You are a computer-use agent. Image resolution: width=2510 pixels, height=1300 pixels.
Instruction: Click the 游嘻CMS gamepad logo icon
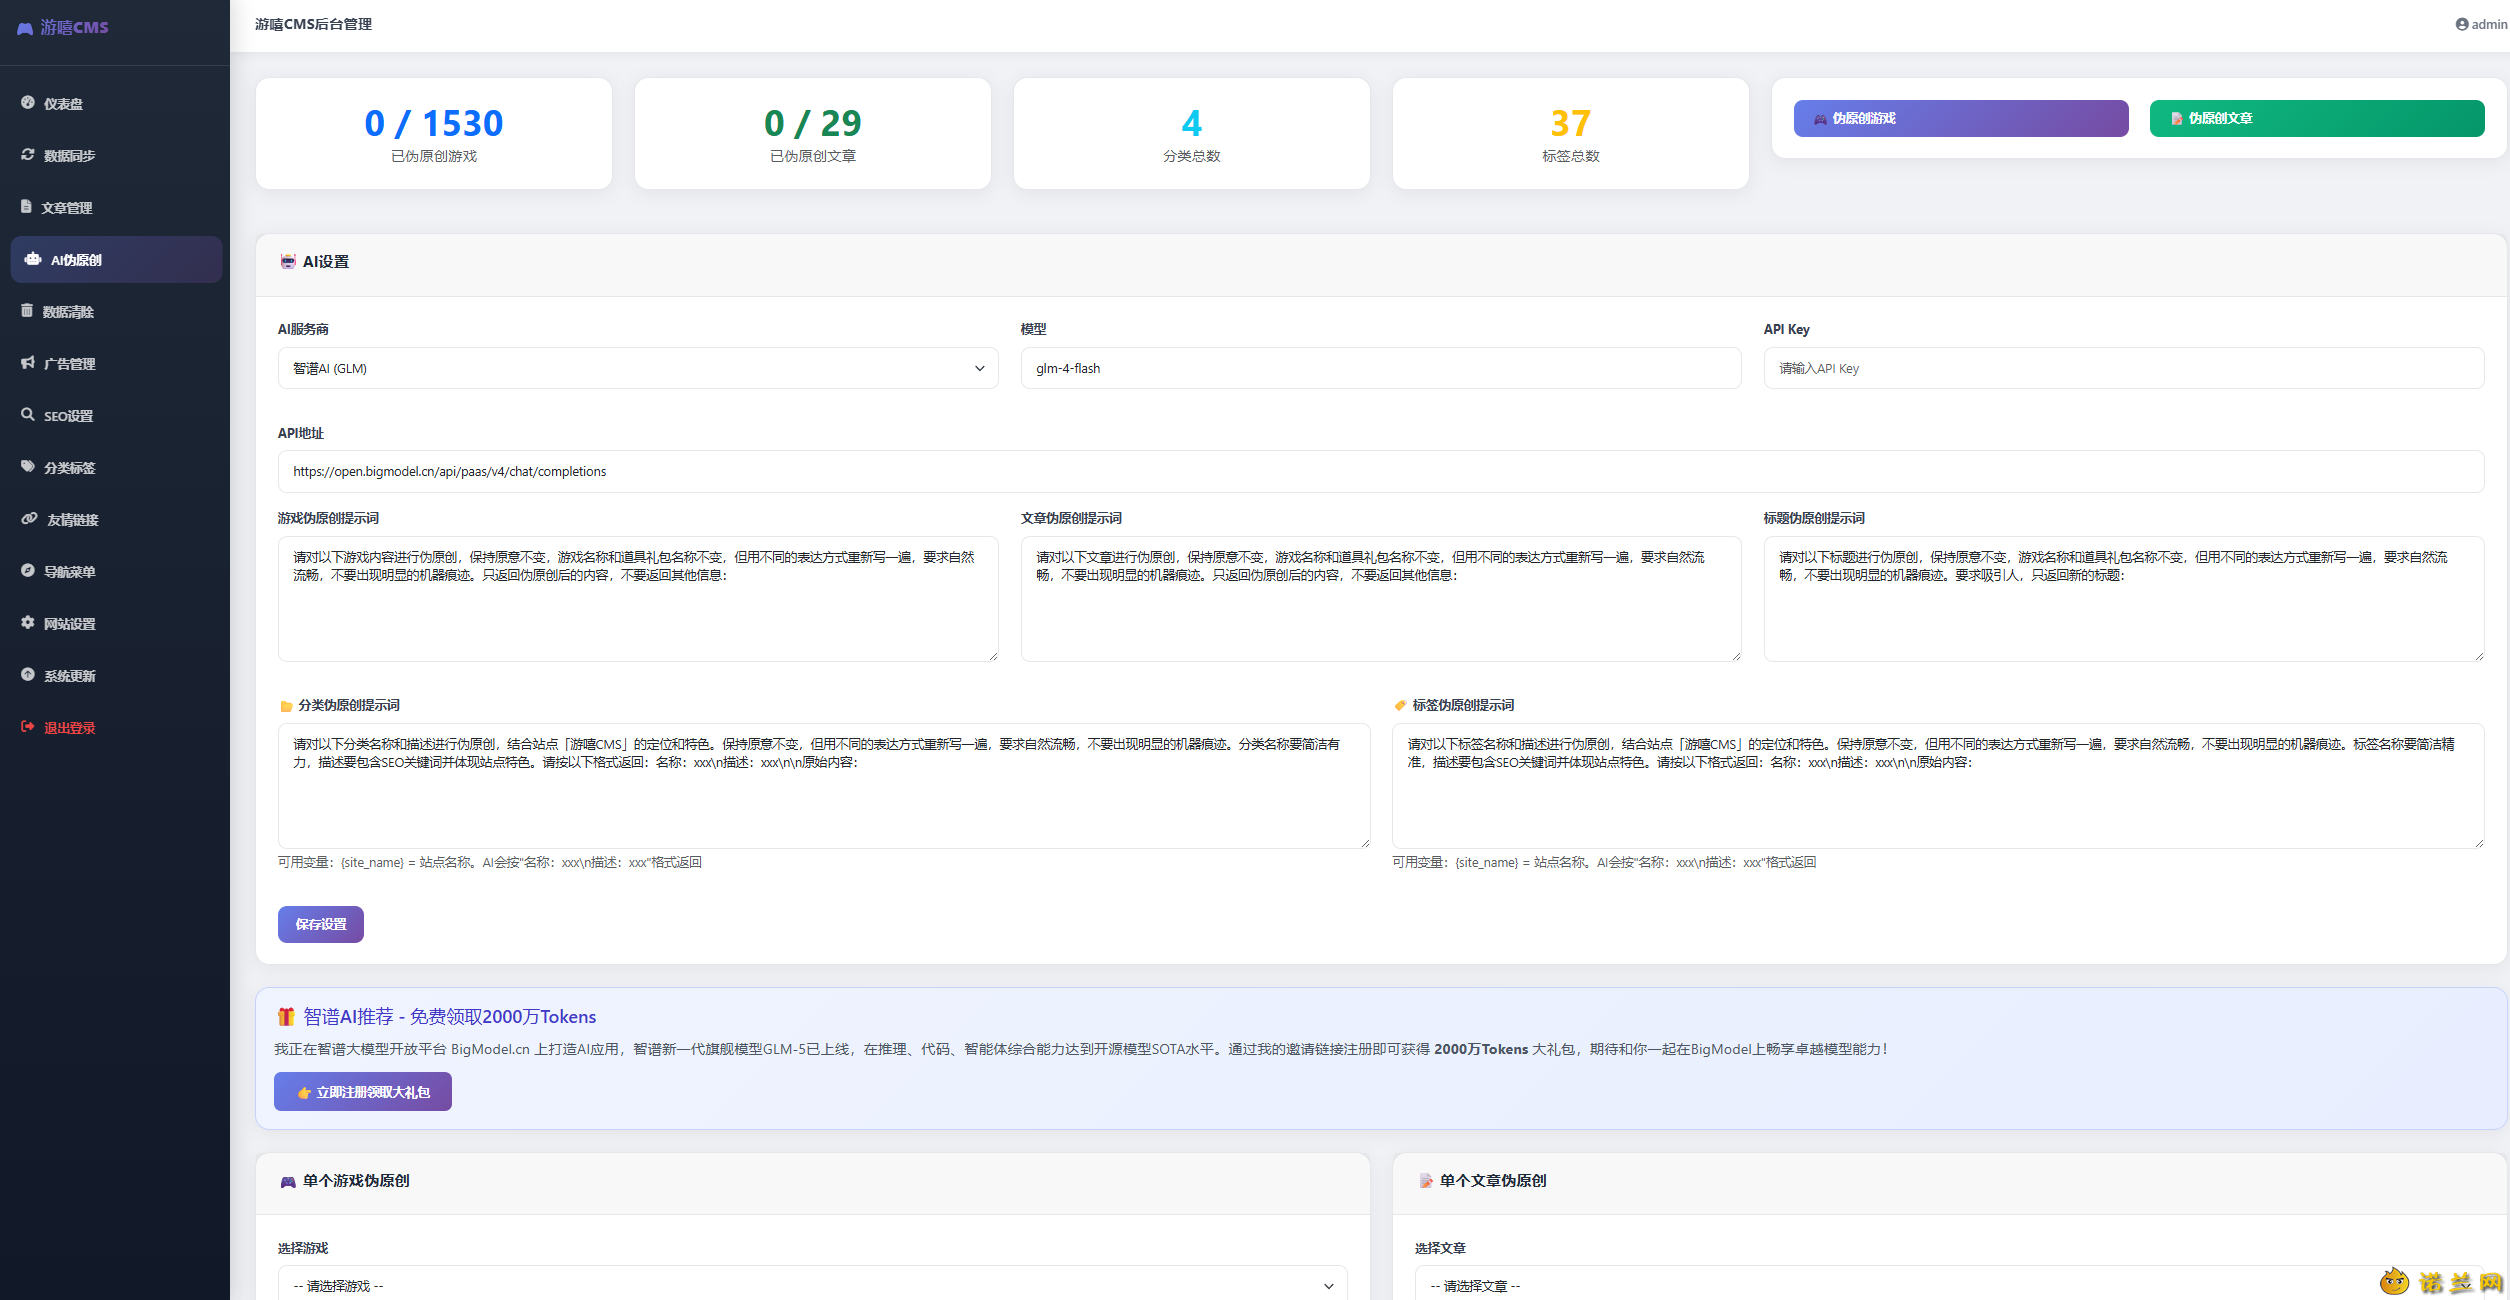(x=25, y=28)
